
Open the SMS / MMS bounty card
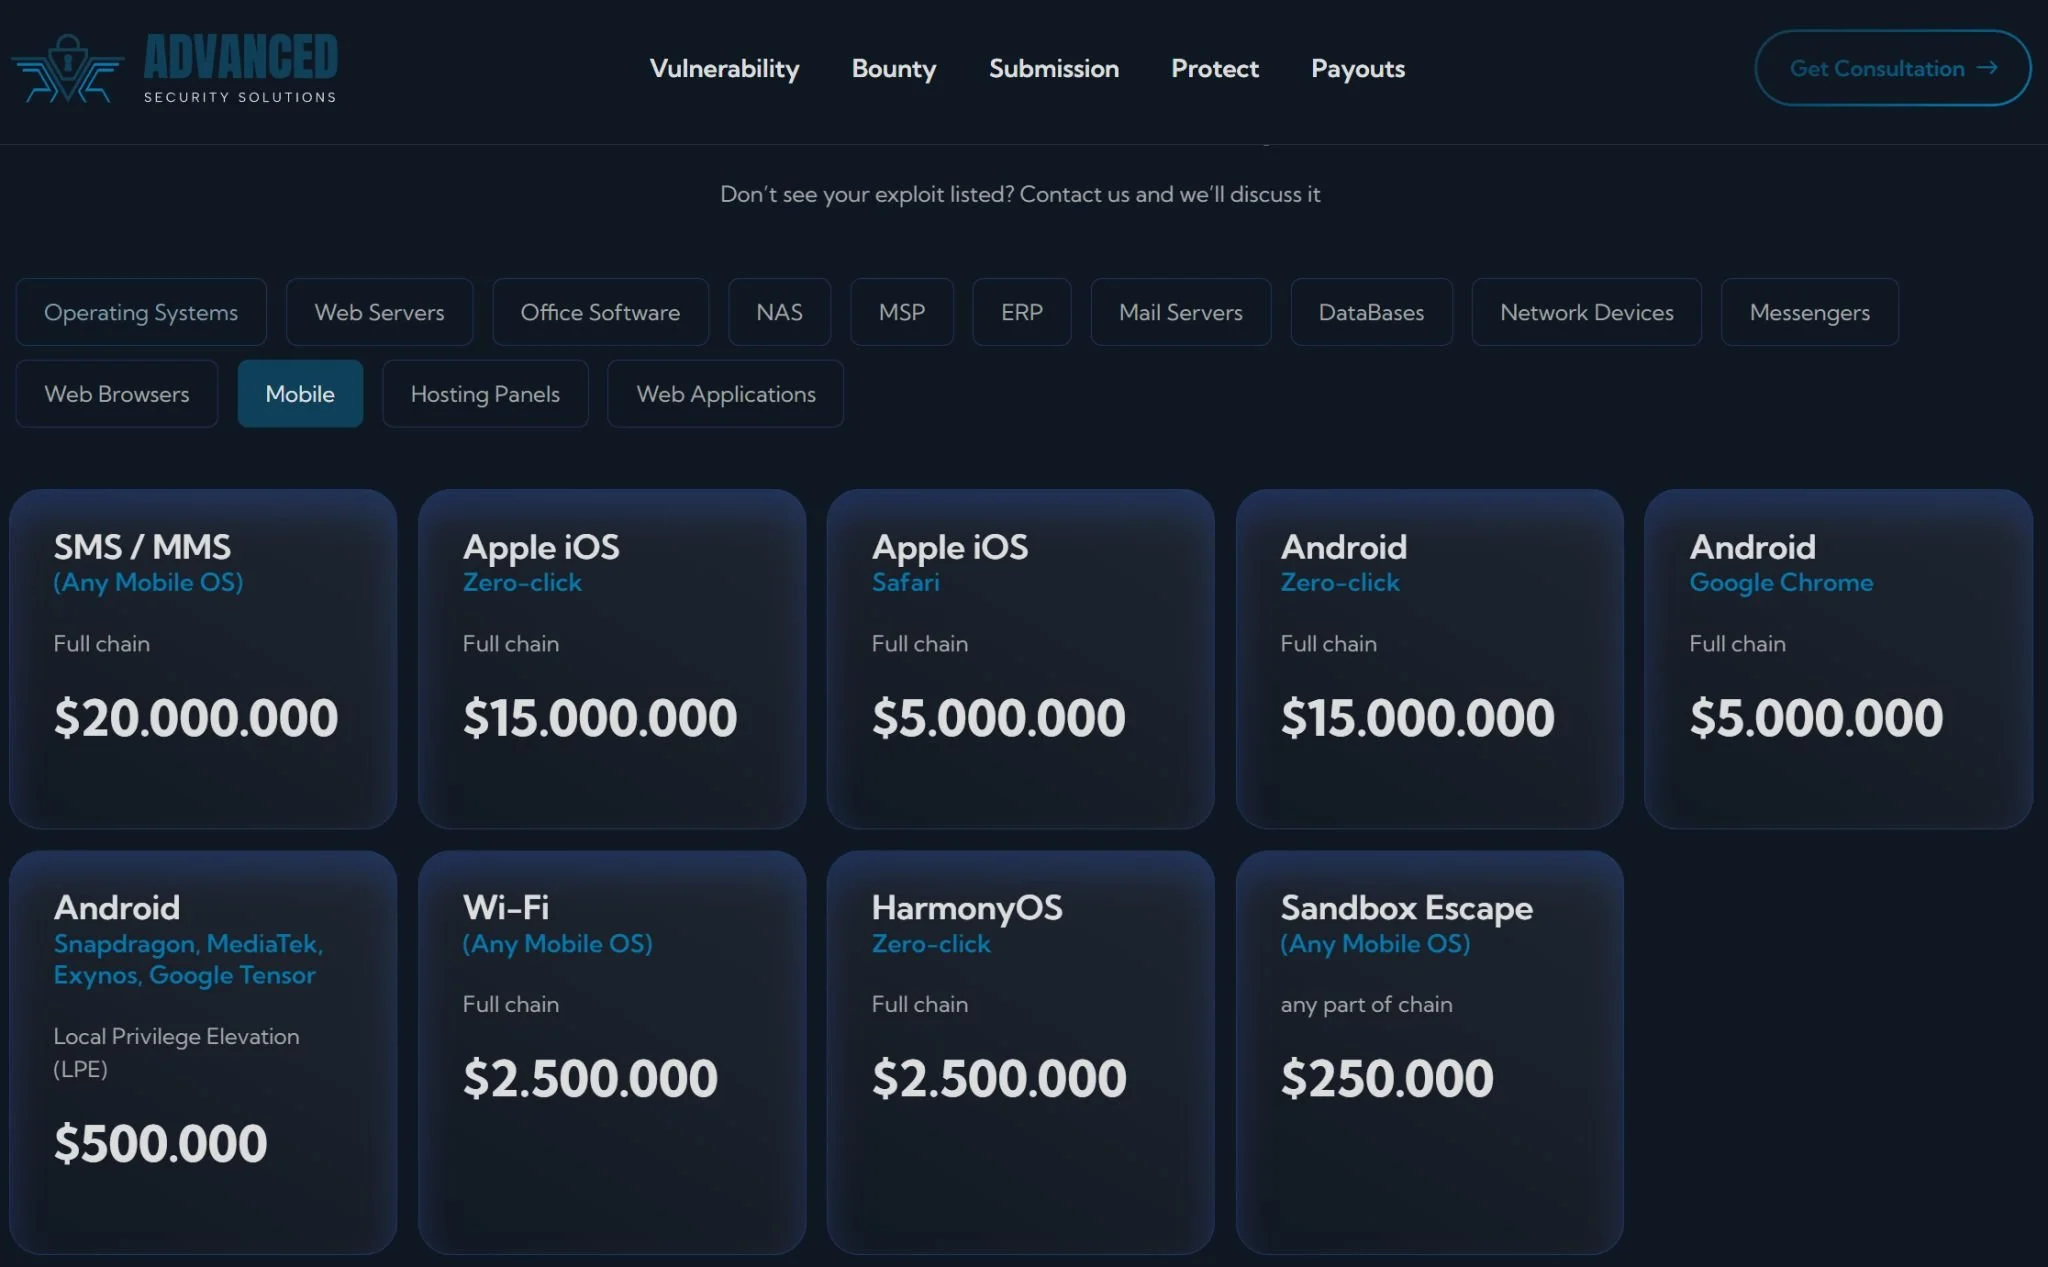tap(203, 659)
